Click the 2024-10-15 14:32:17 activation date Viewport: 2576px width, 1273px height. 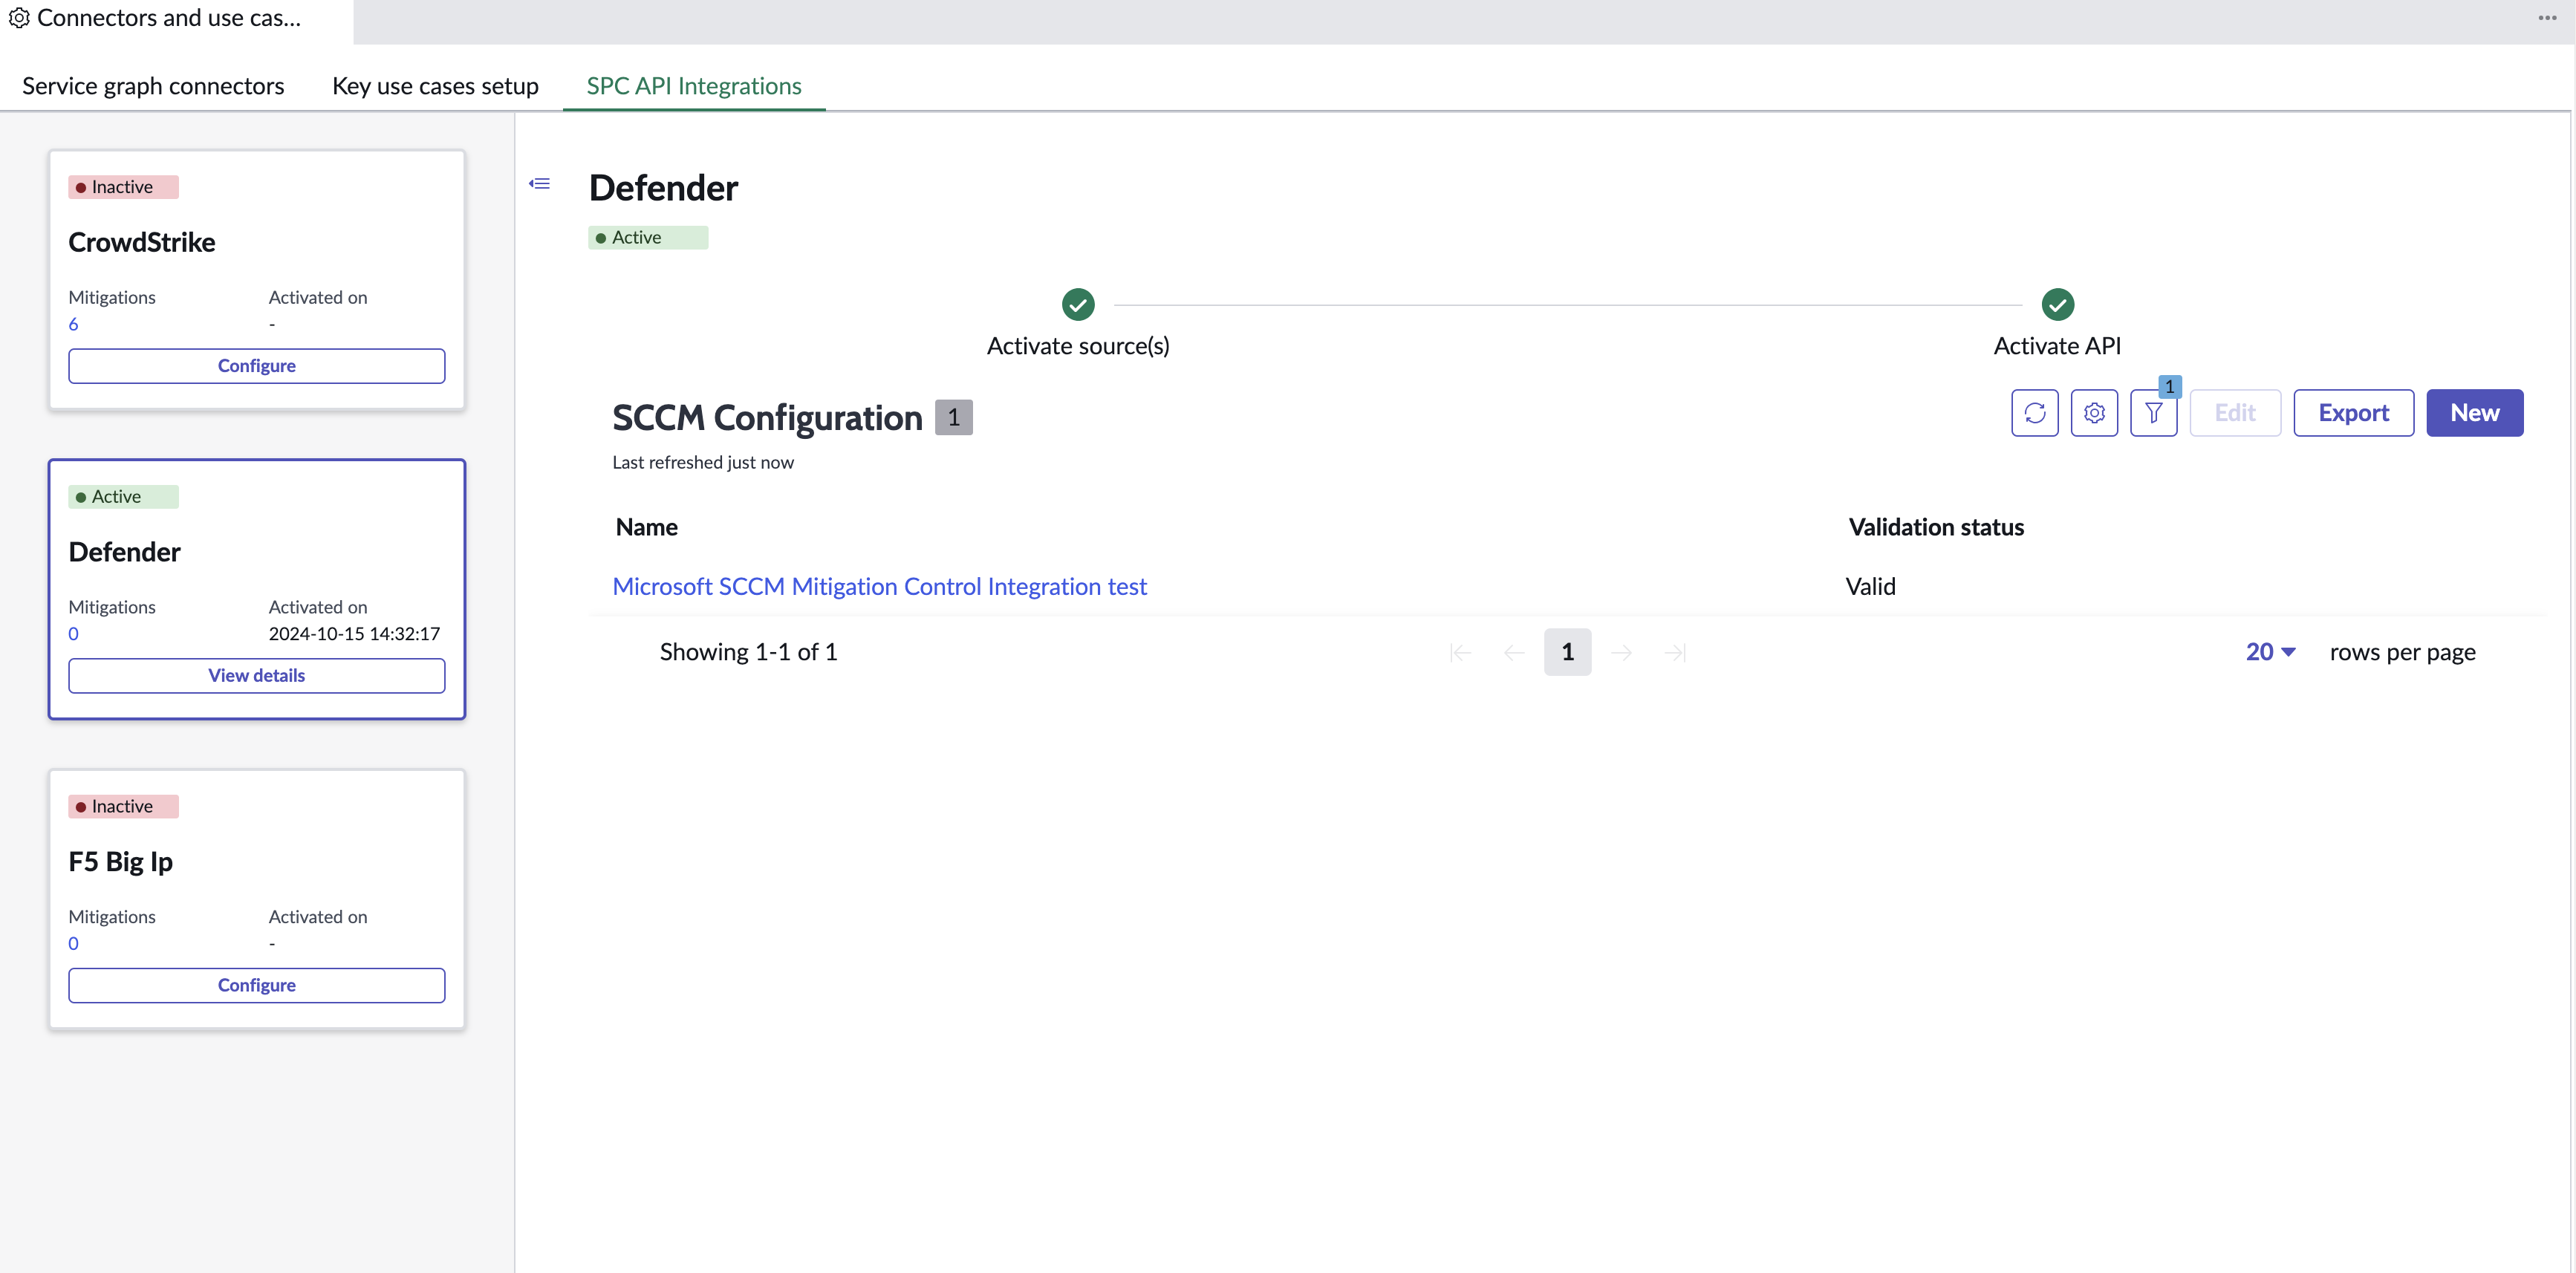(354, 634)
